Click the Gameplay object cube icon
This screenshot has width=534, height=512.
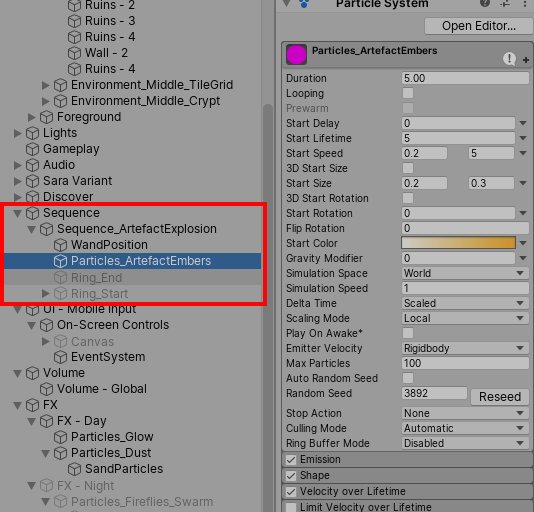(x=32, y=149)
